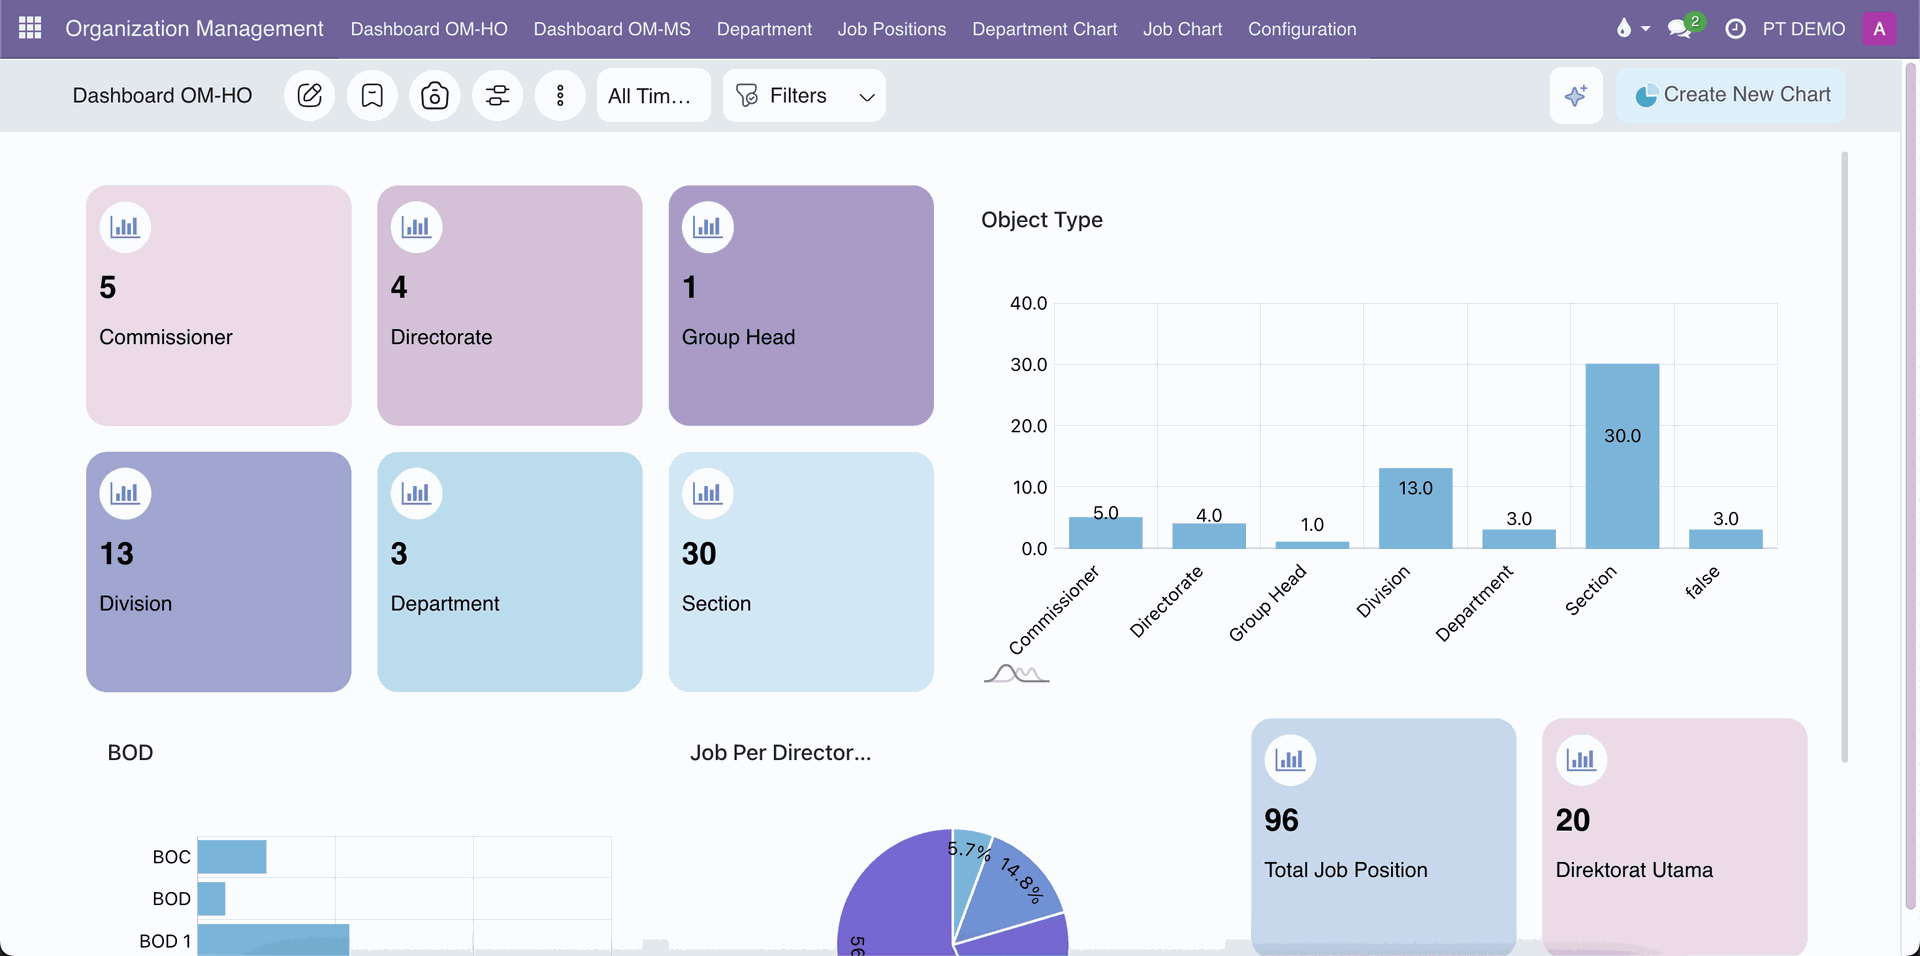1920x956 pixels.
Task: Expand the Filters dropdown
Action: click(x=804, y=95)
